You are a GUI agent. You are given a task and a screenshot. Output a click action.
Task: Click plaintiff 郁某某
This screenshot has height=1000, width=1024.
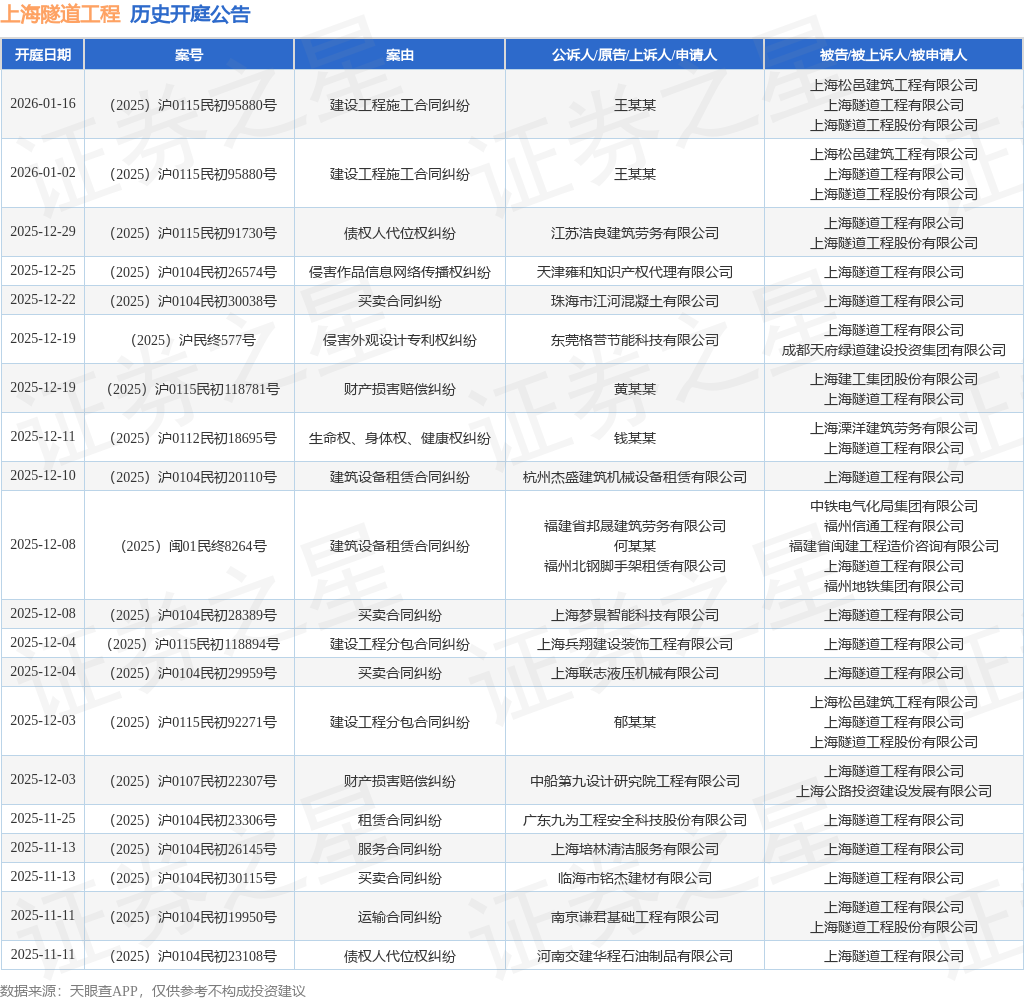(635, 722)
